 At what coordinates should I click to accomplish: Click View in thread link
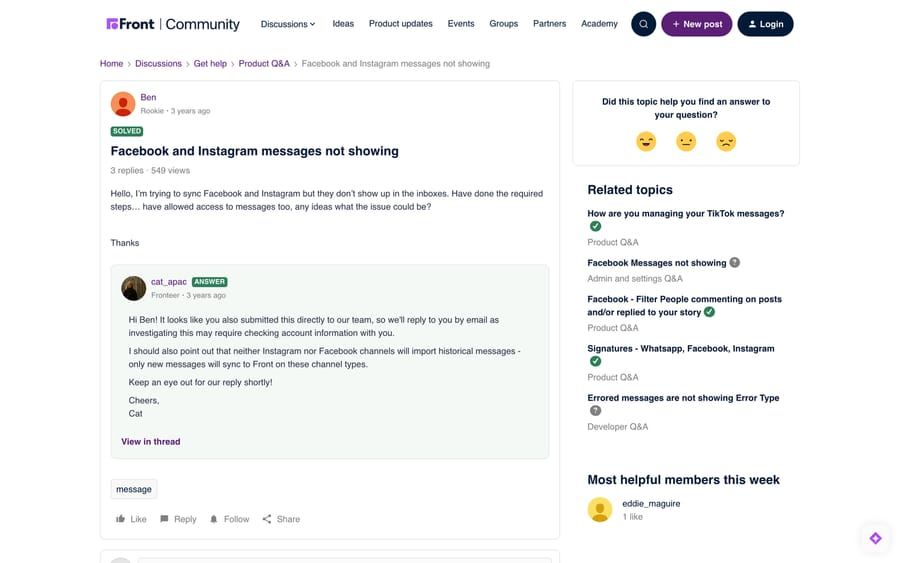(x=150, y=441)
